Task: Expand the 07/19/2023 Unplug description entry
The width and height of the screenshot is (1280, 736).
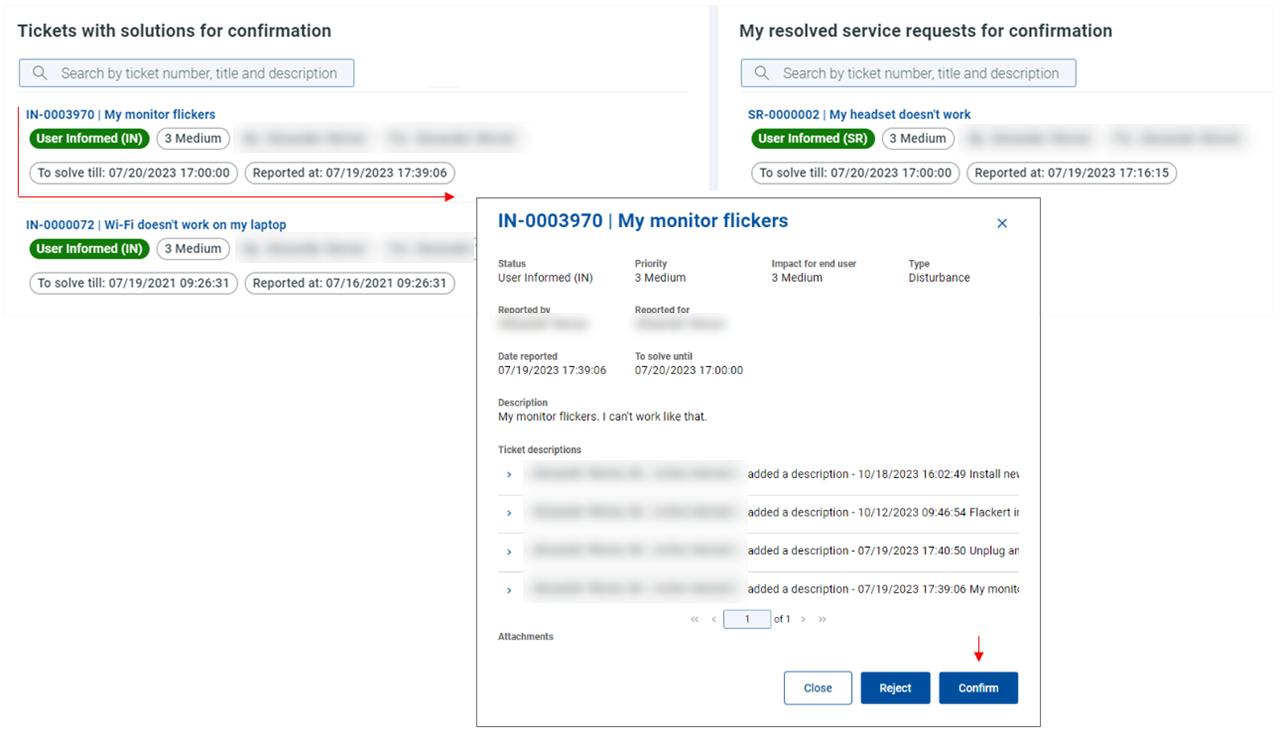Action: (510, 550)
